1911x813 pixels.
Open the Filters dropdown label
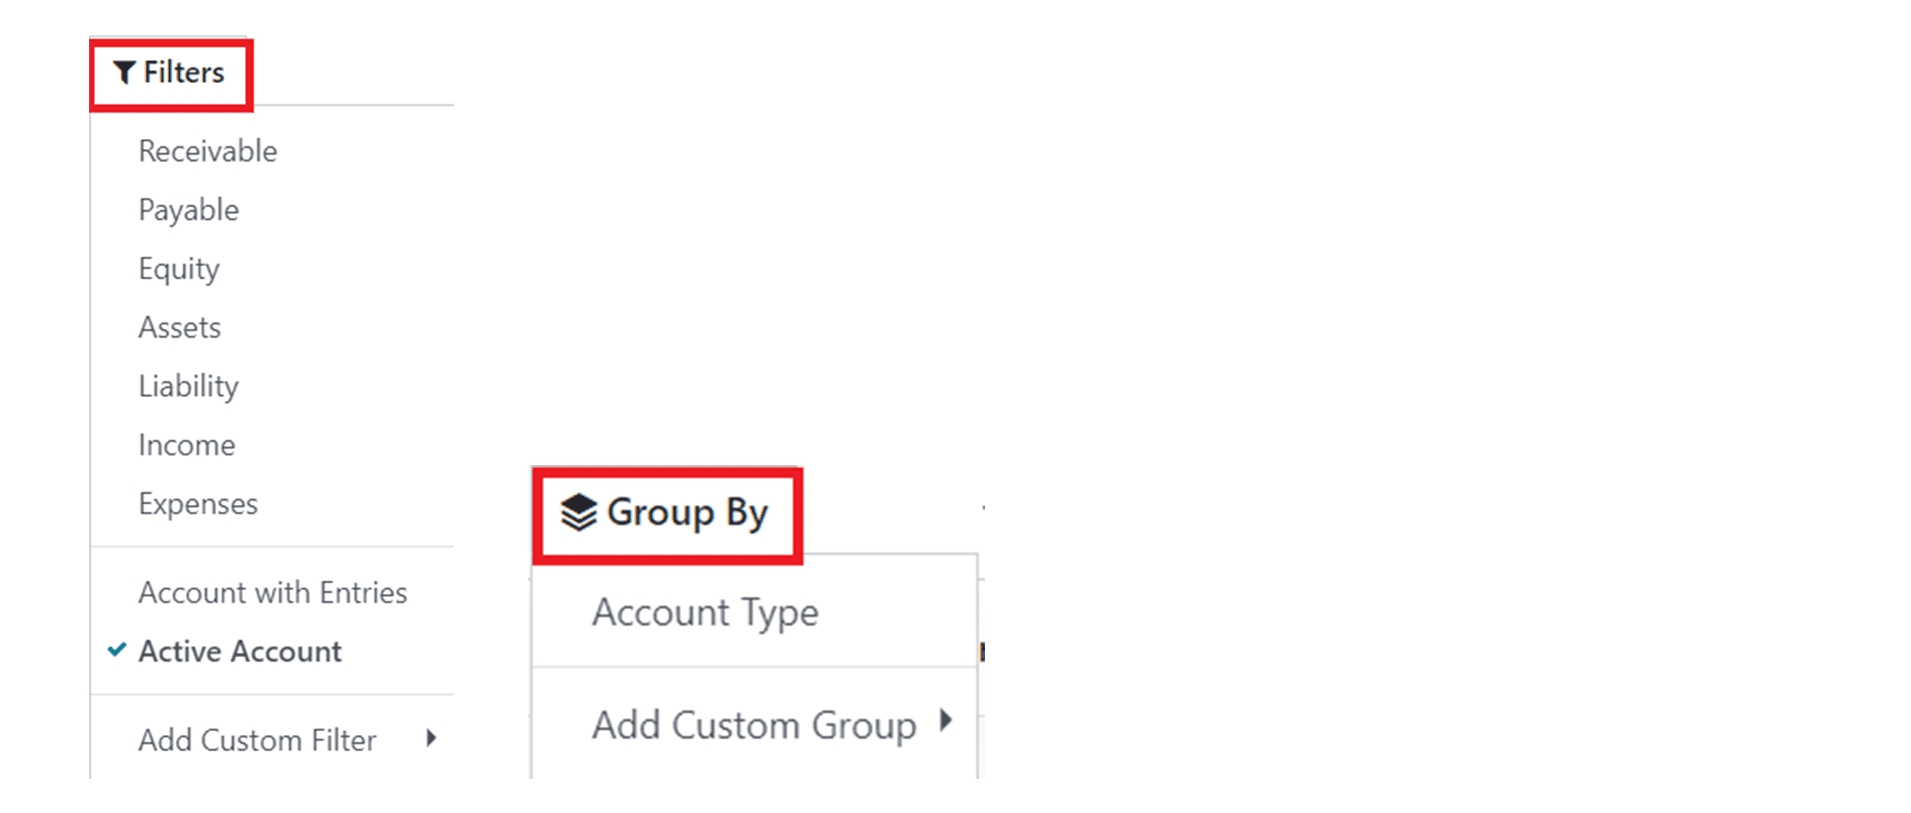(184, 72)
